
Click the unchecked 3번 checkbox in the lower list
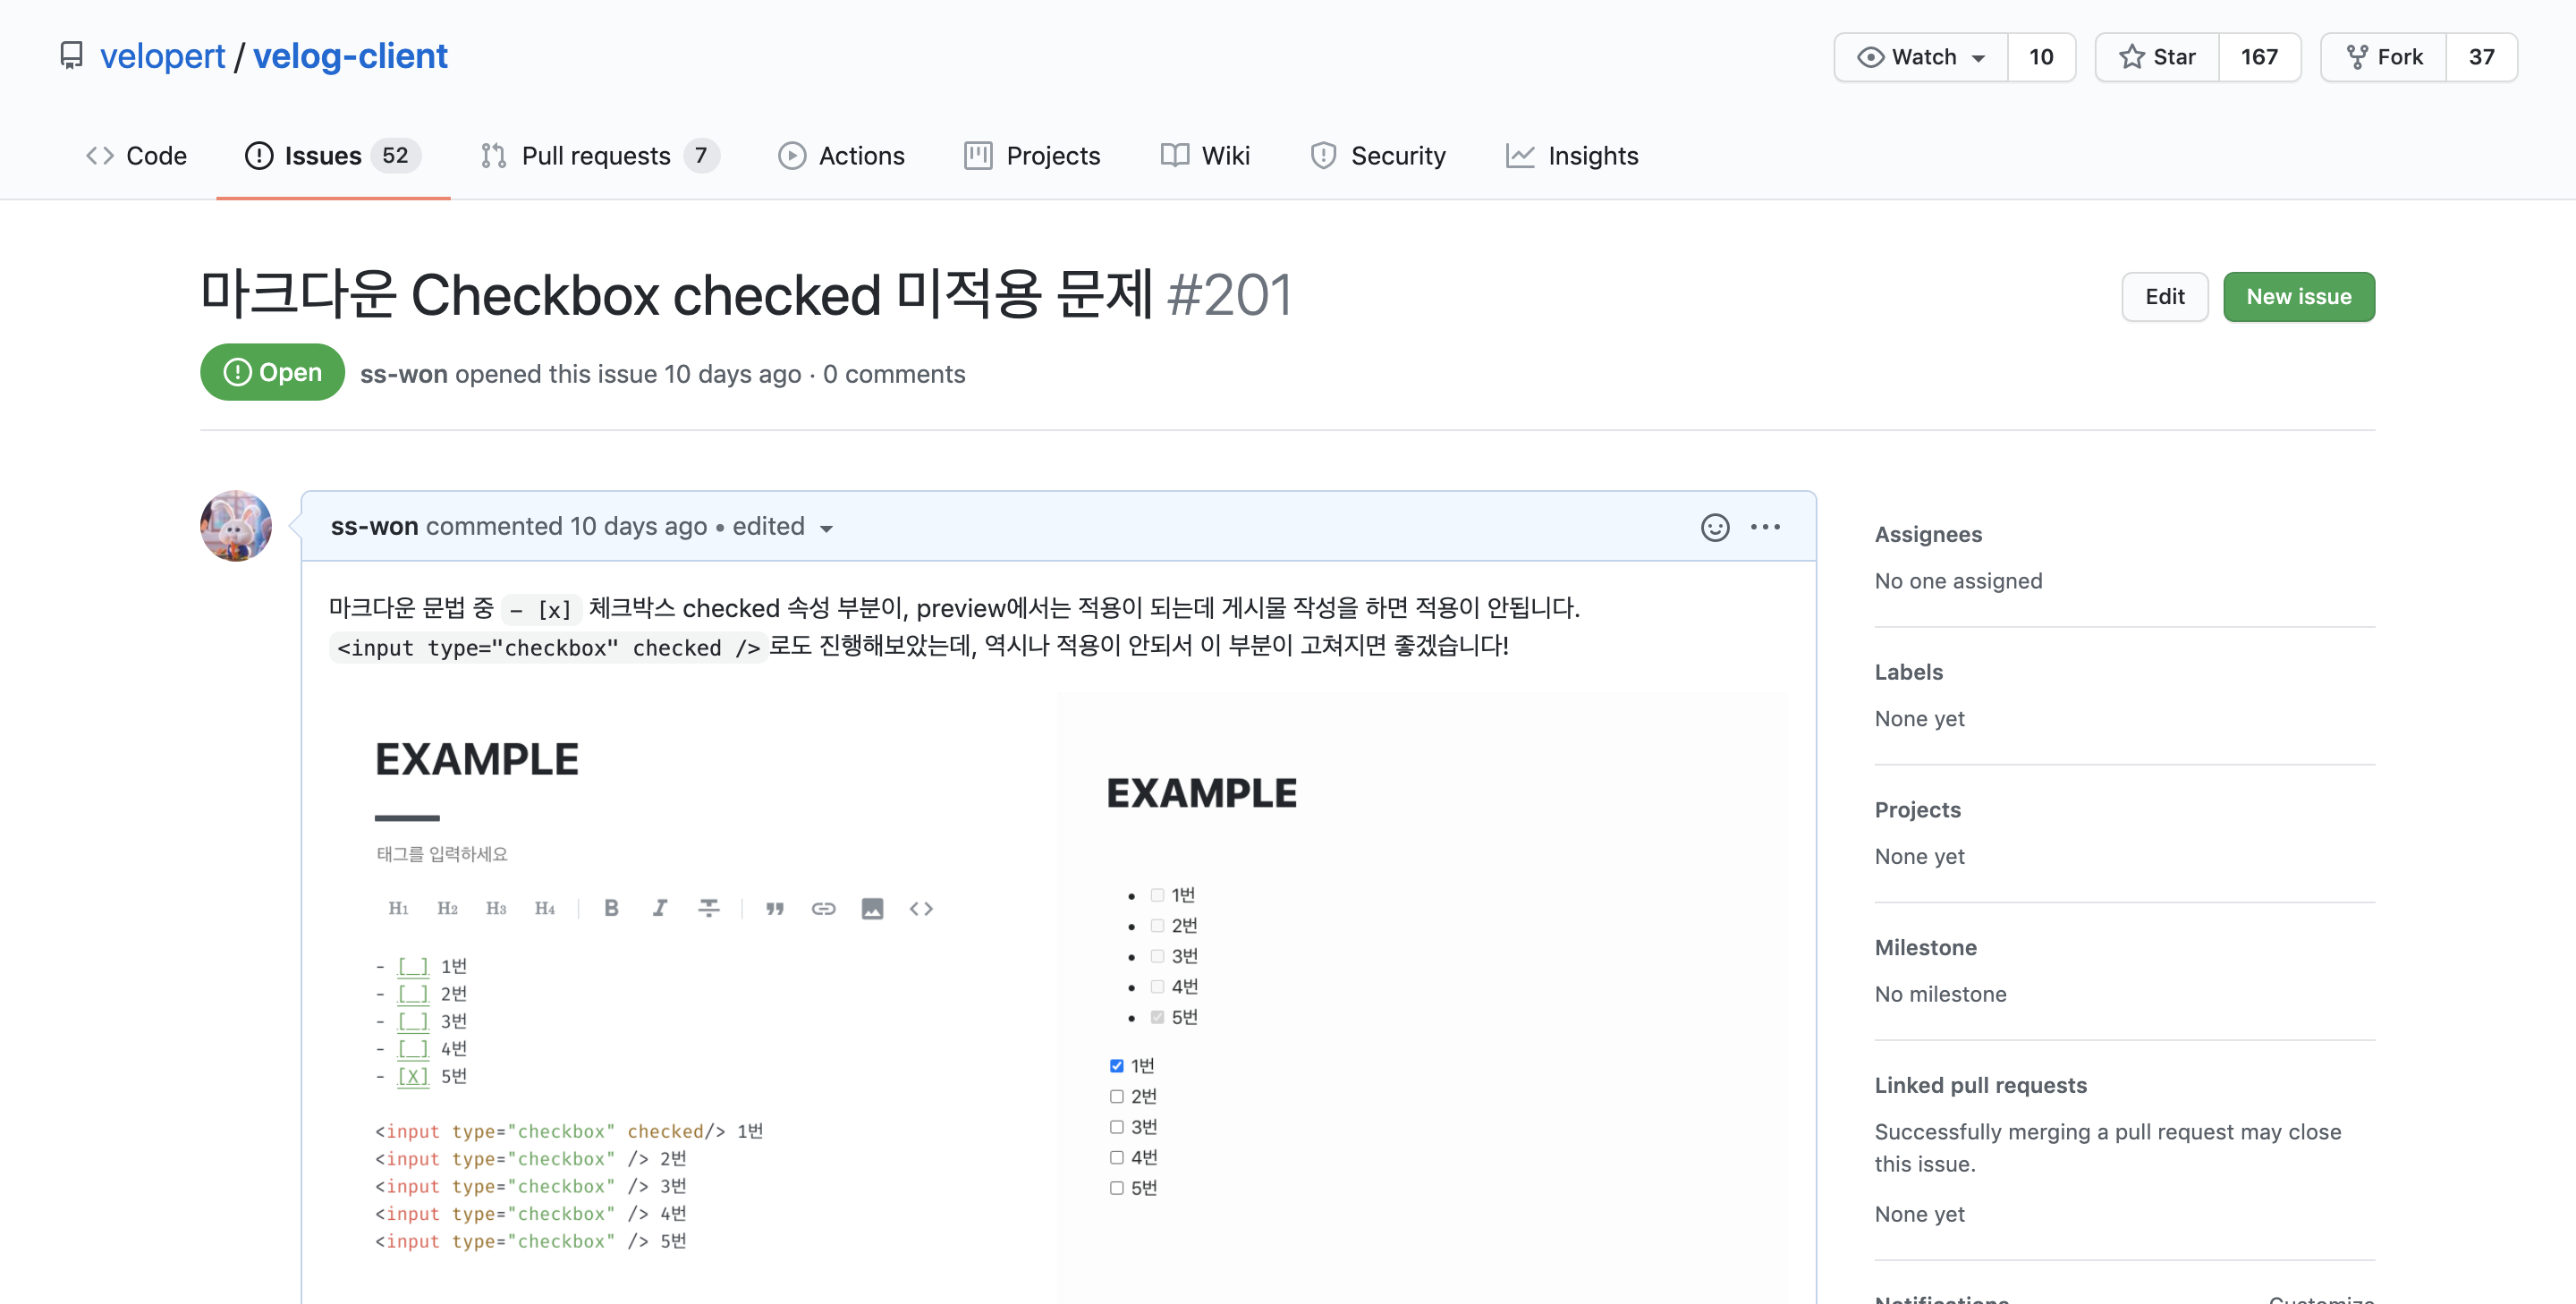1117,1127
